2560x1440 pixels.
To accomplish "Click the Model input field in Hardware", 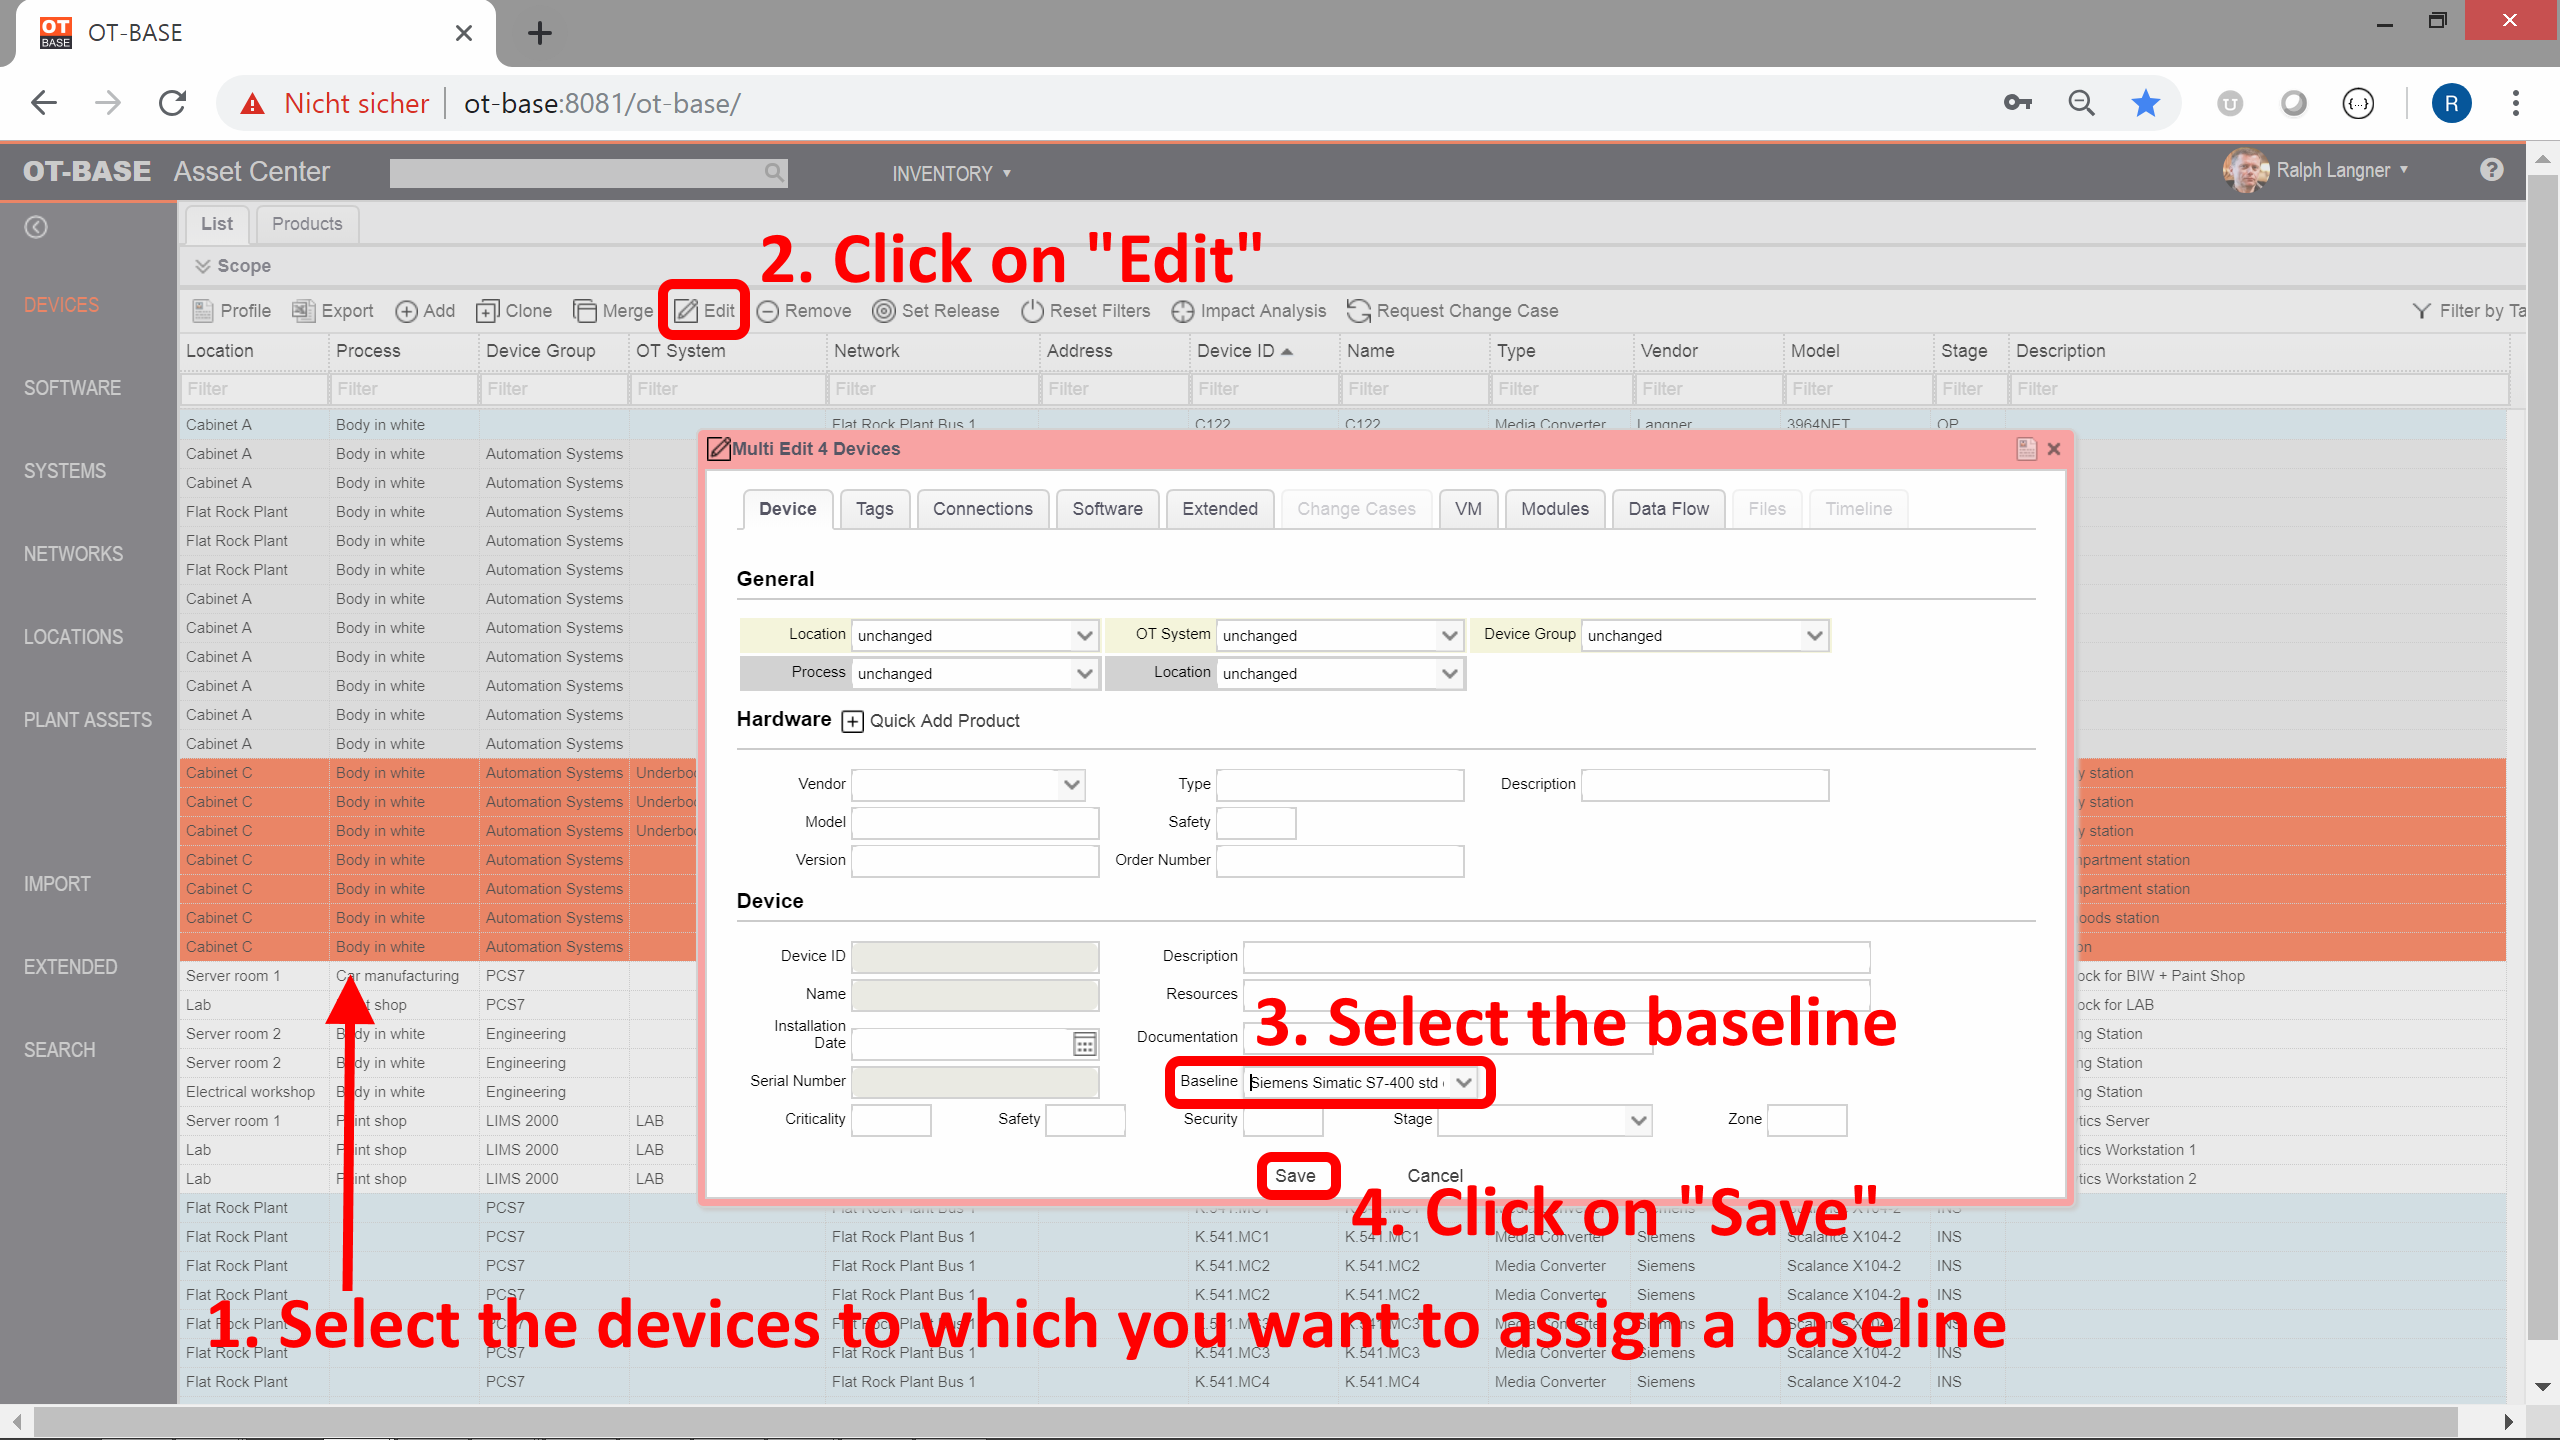I will [x=974, y=823].
